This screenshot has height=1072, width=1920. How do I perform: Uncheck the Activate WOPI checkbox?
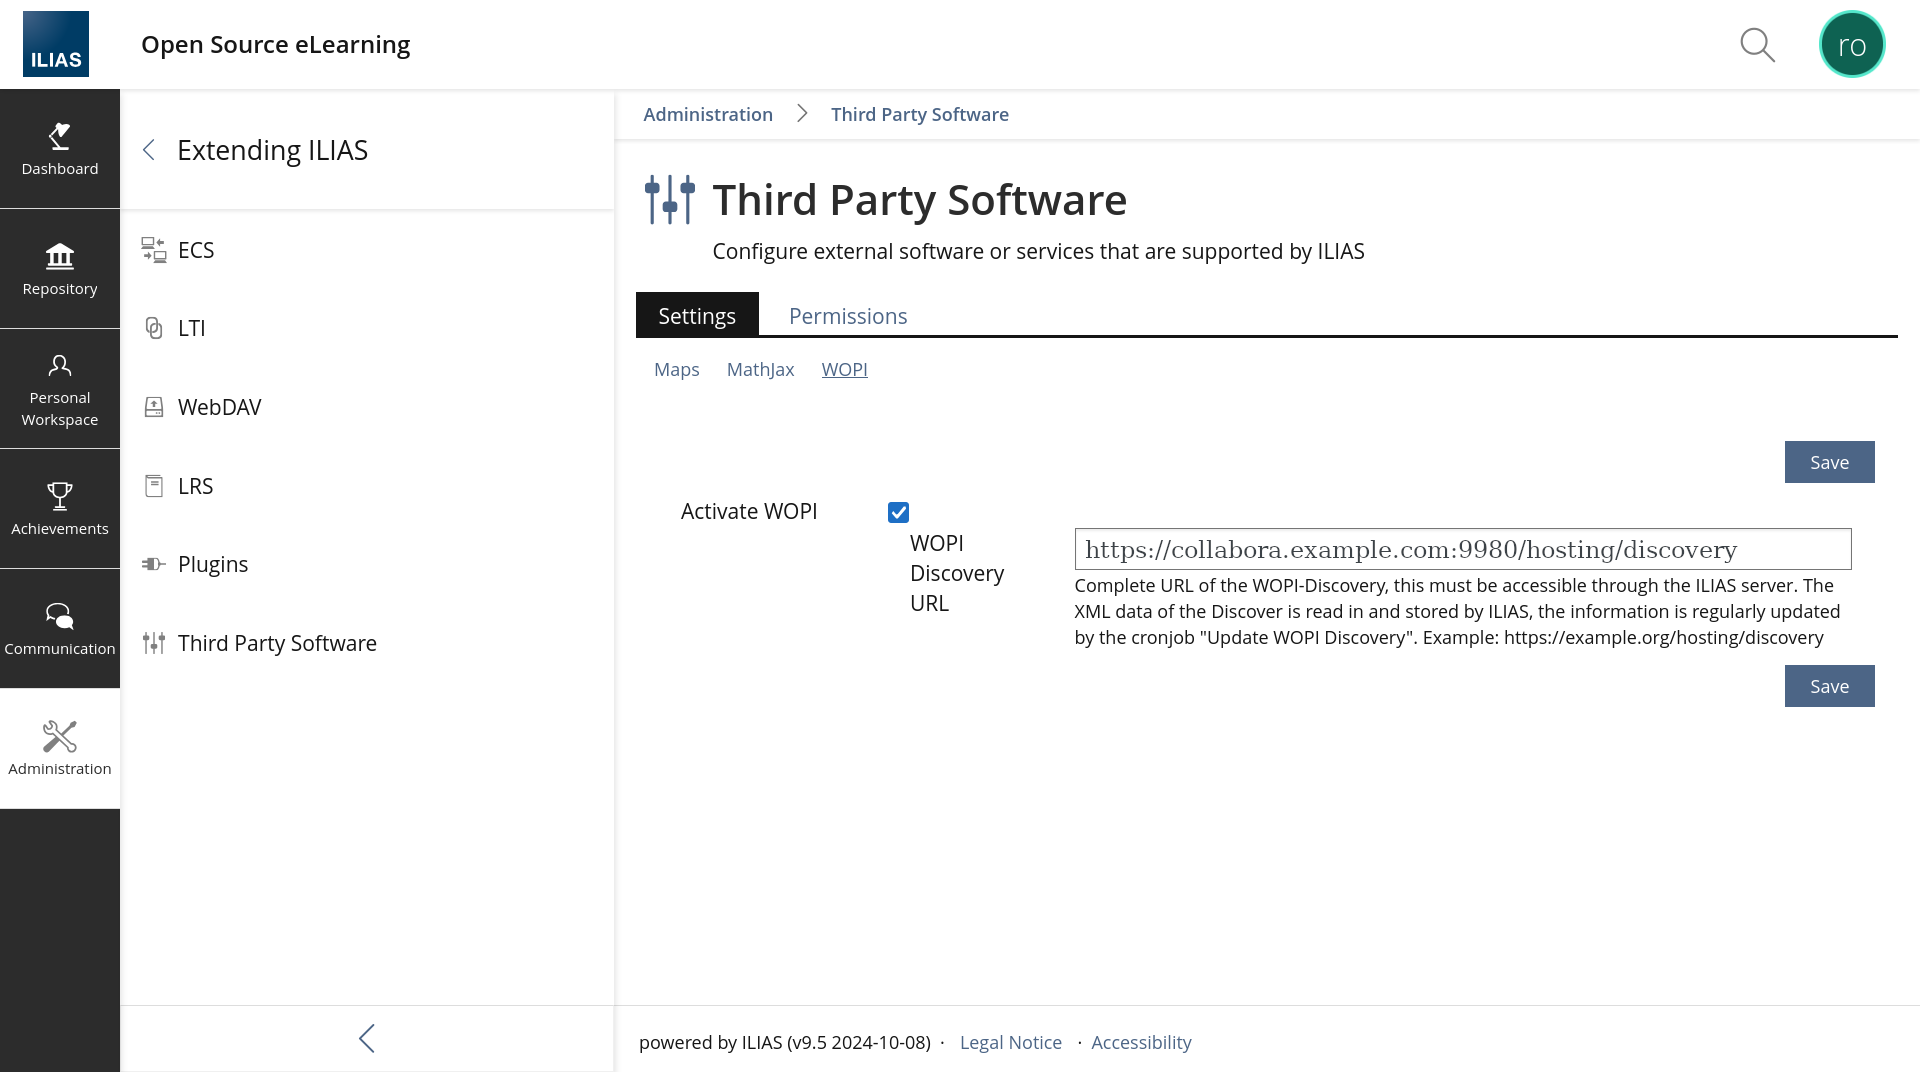coord(898,513)
